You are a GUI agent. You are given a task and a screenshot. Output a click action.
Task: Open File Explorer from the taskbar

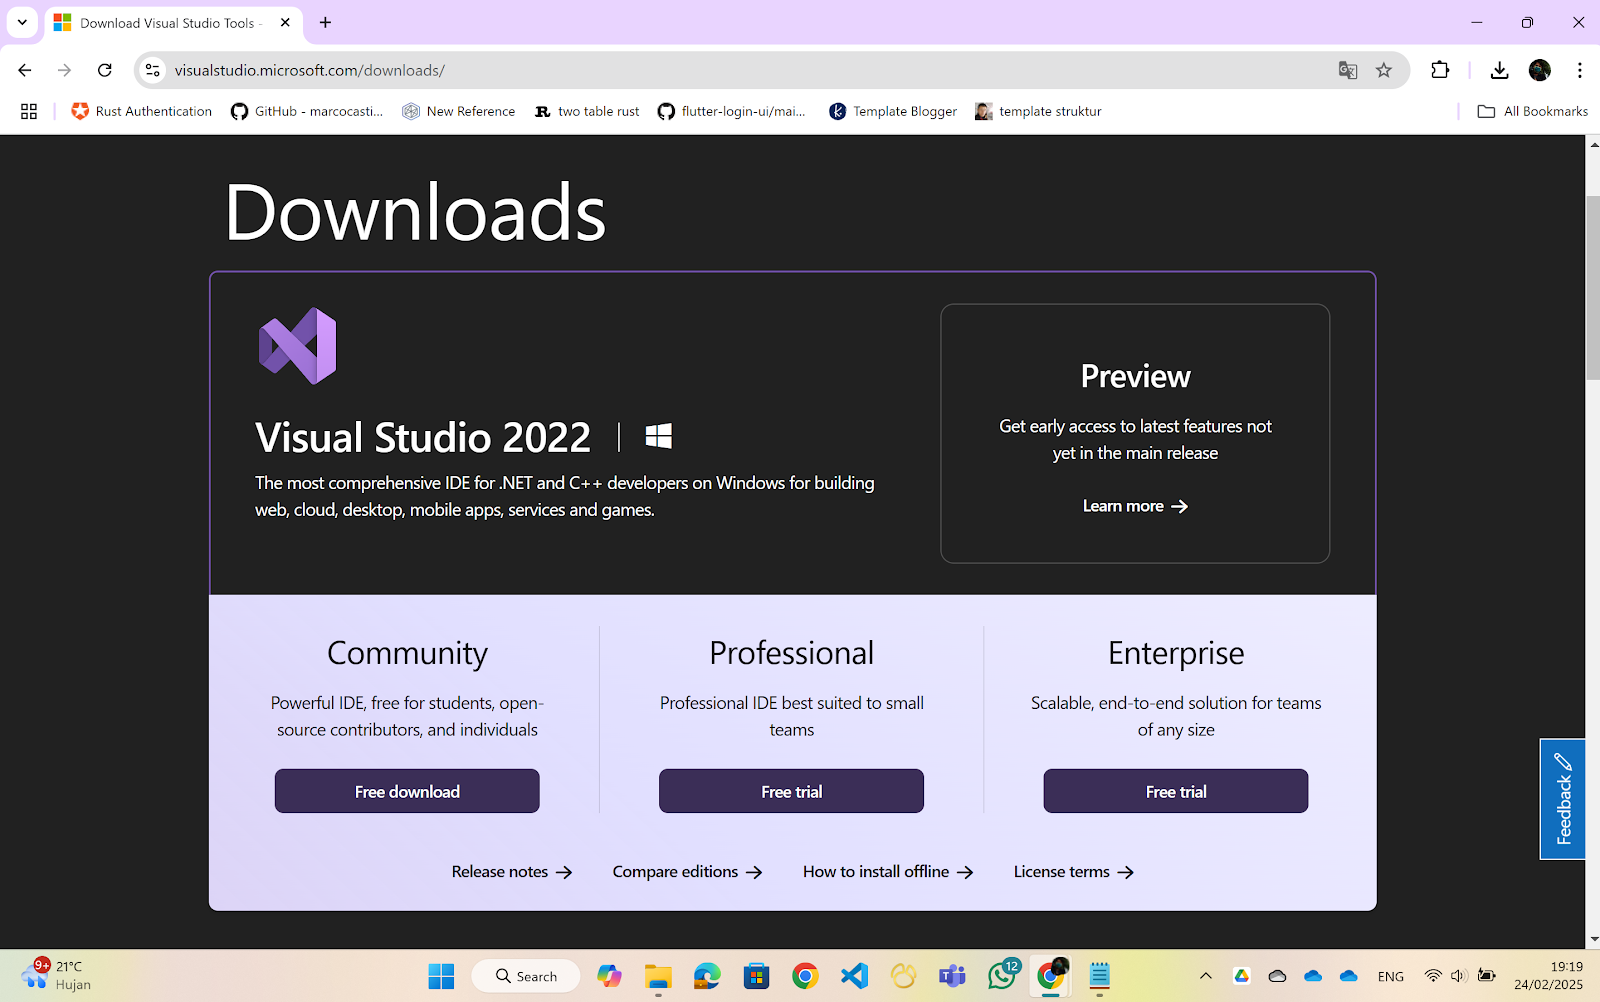658,976
